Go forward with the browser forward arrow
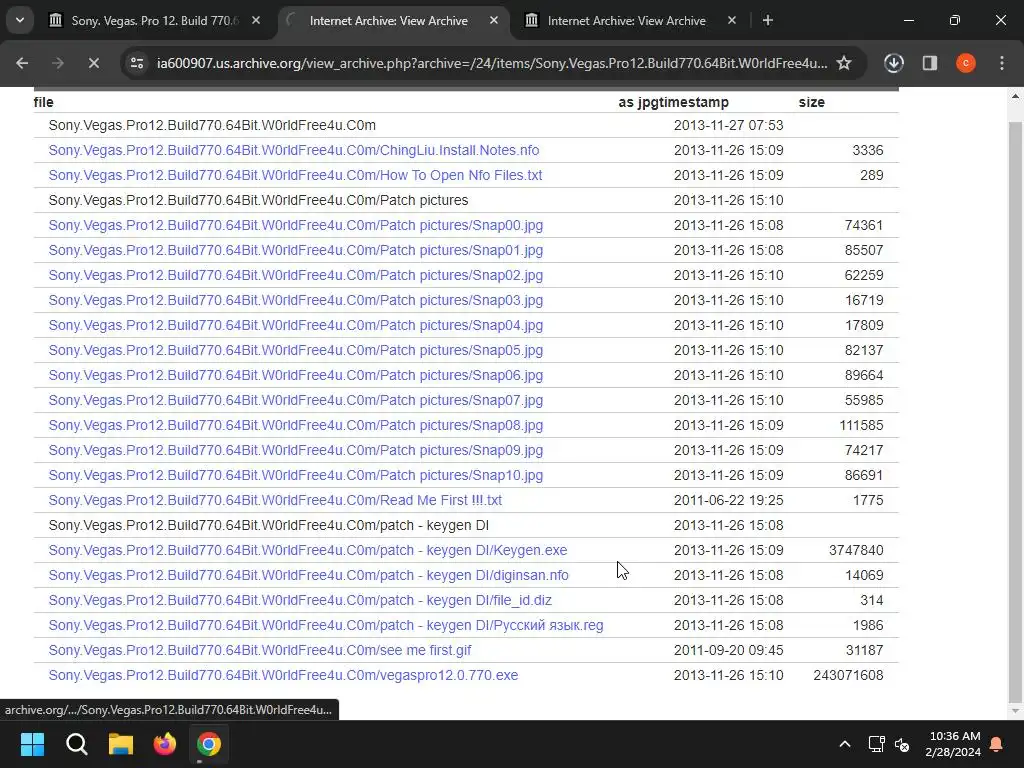 point(57,63)
